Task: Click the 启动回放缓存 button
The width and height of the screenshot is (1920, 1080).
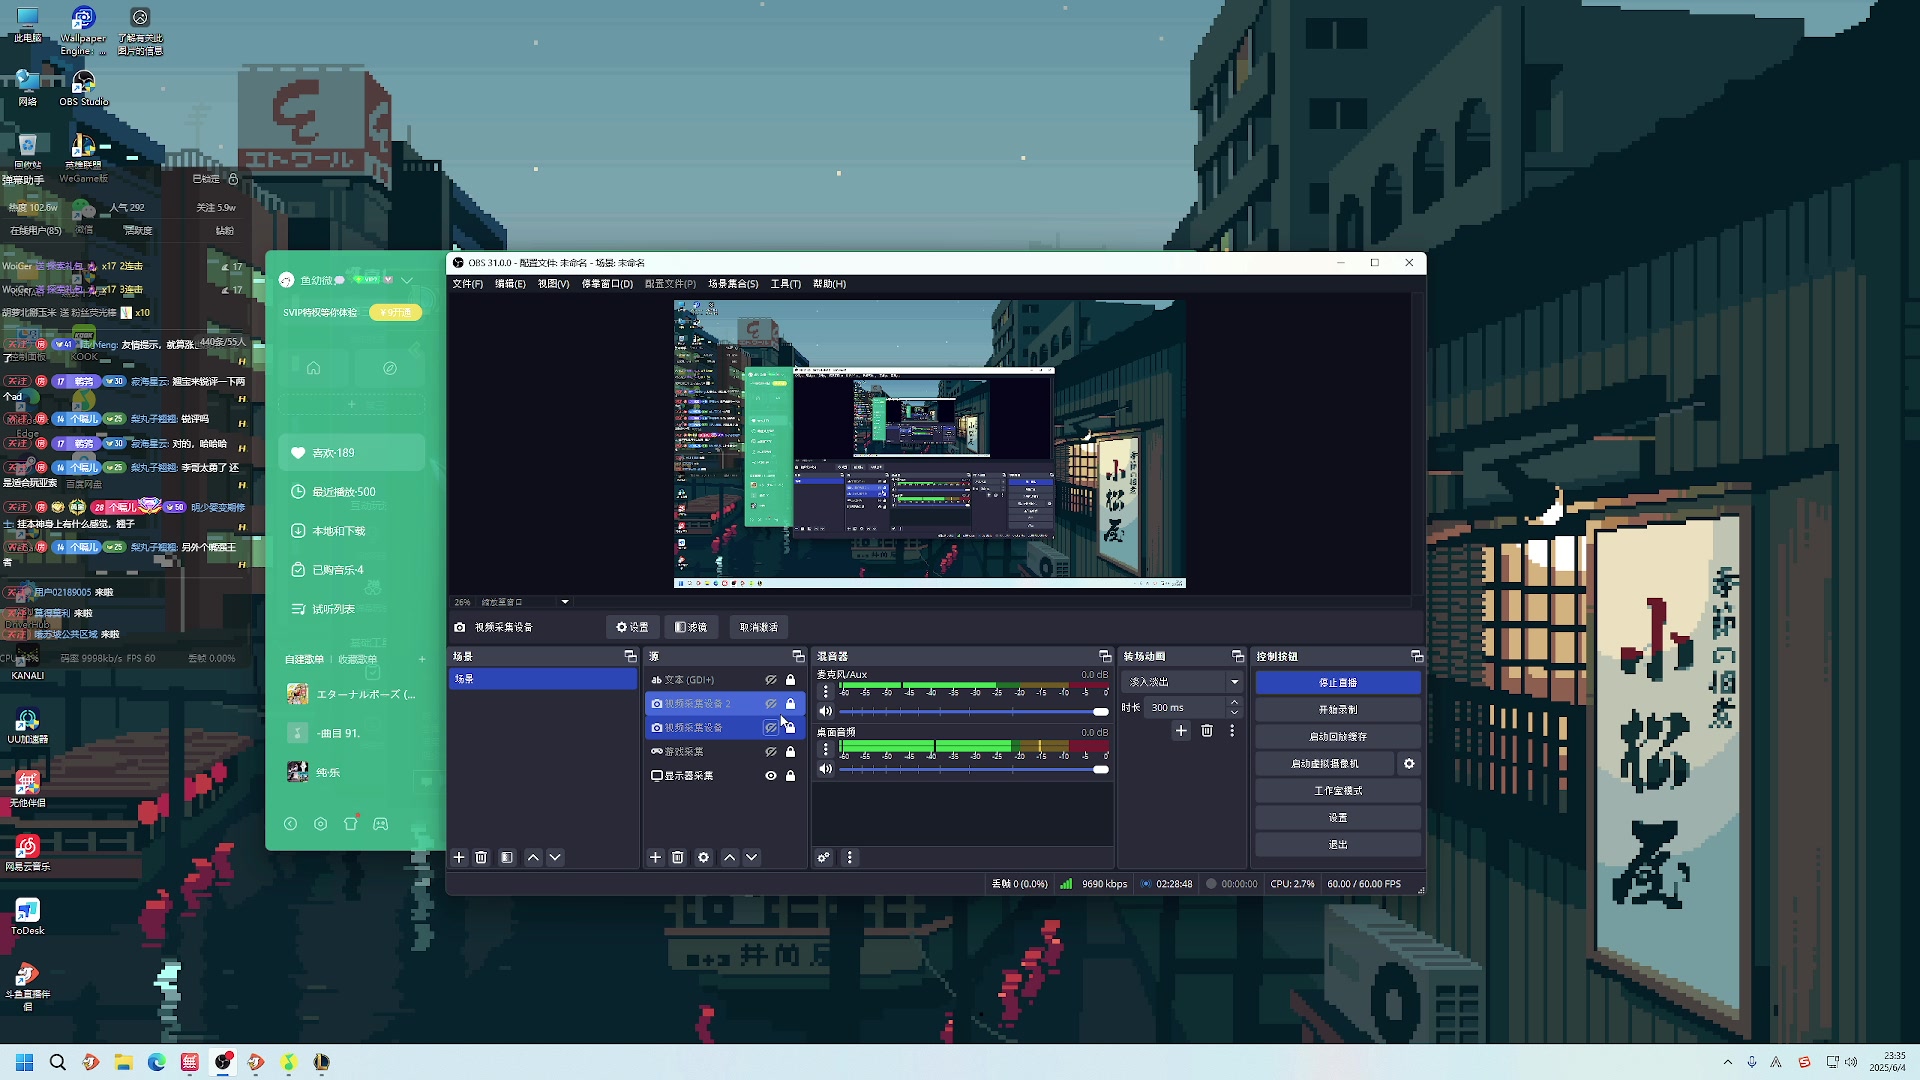Action: [1338, 736]
